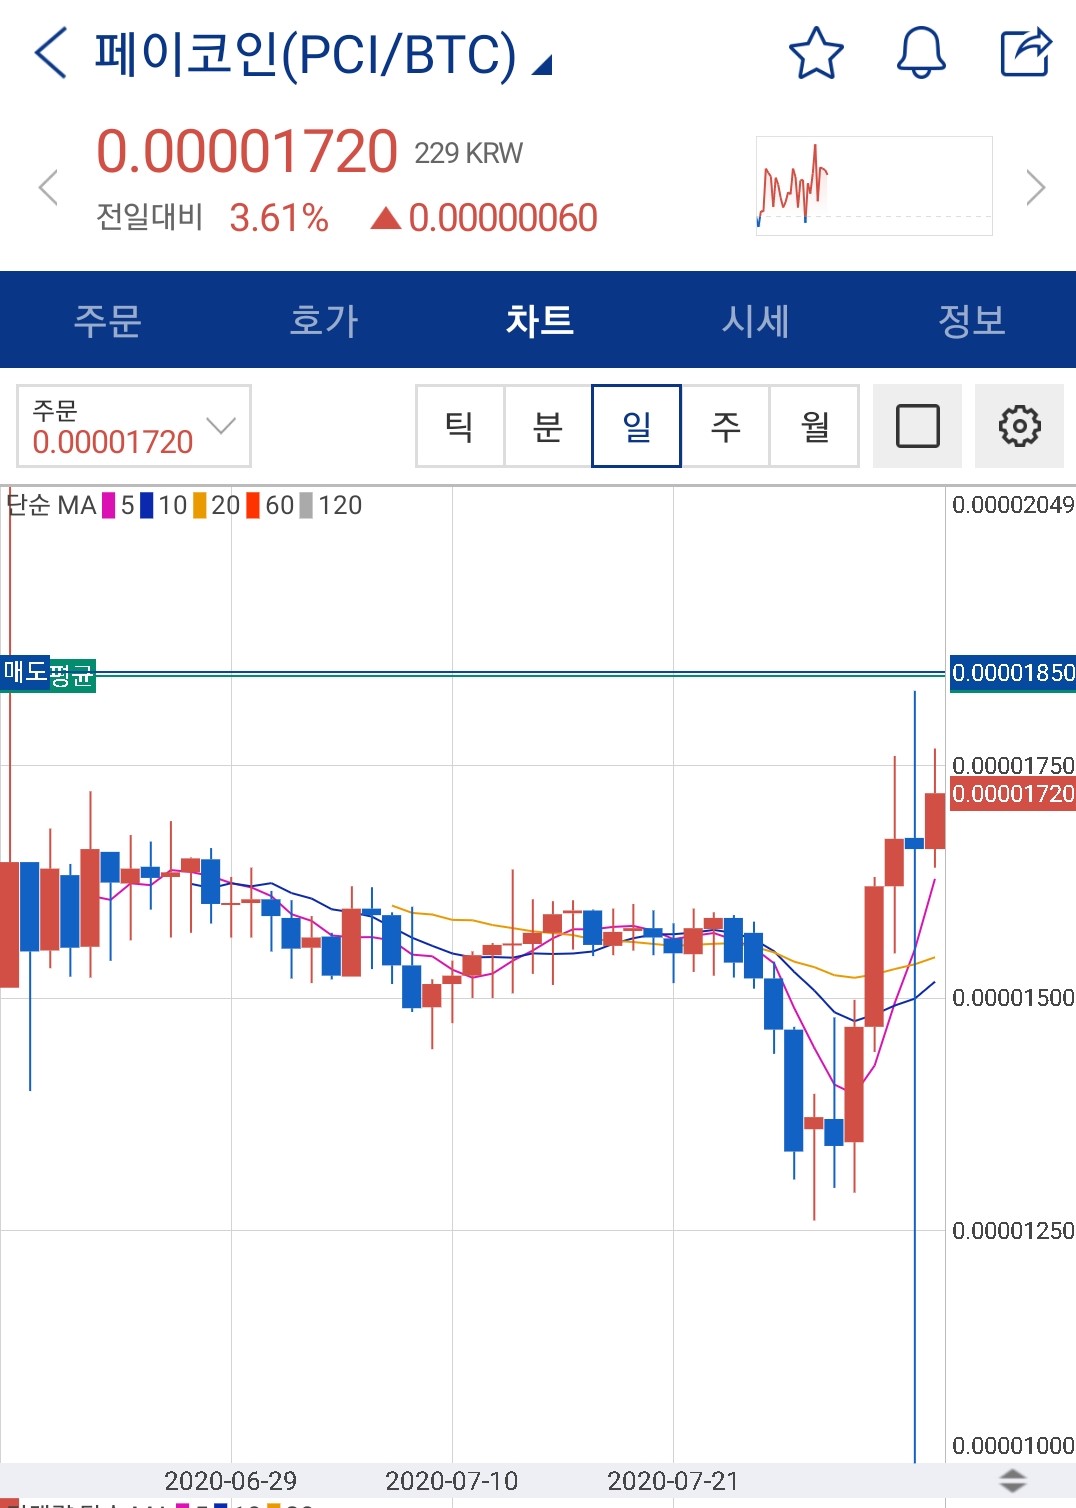1076x1508 pixels.
Task: Select the 월 chart interval
Action: coord(814,426)
